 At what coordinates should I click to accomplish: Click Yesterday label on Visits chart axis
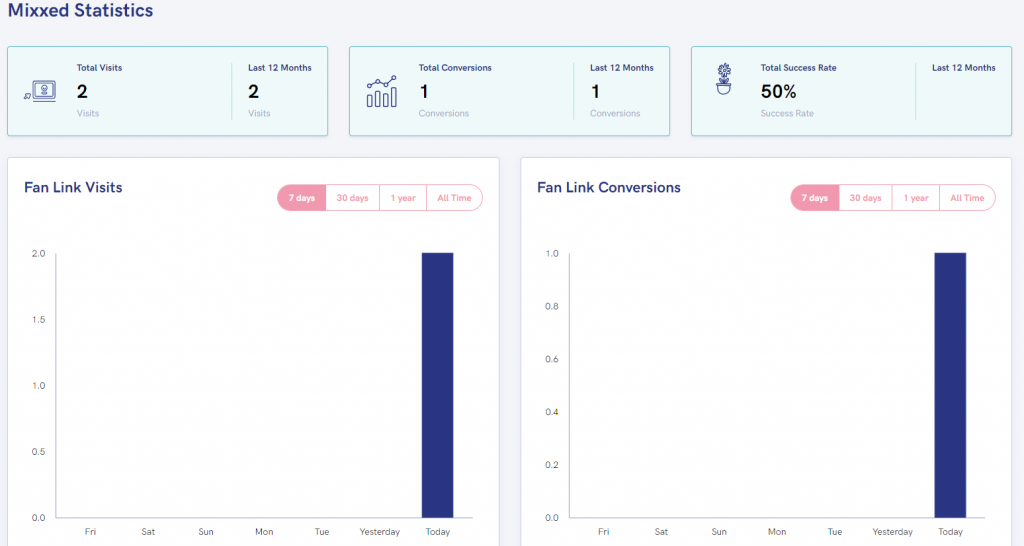click(x=379, y=532)
